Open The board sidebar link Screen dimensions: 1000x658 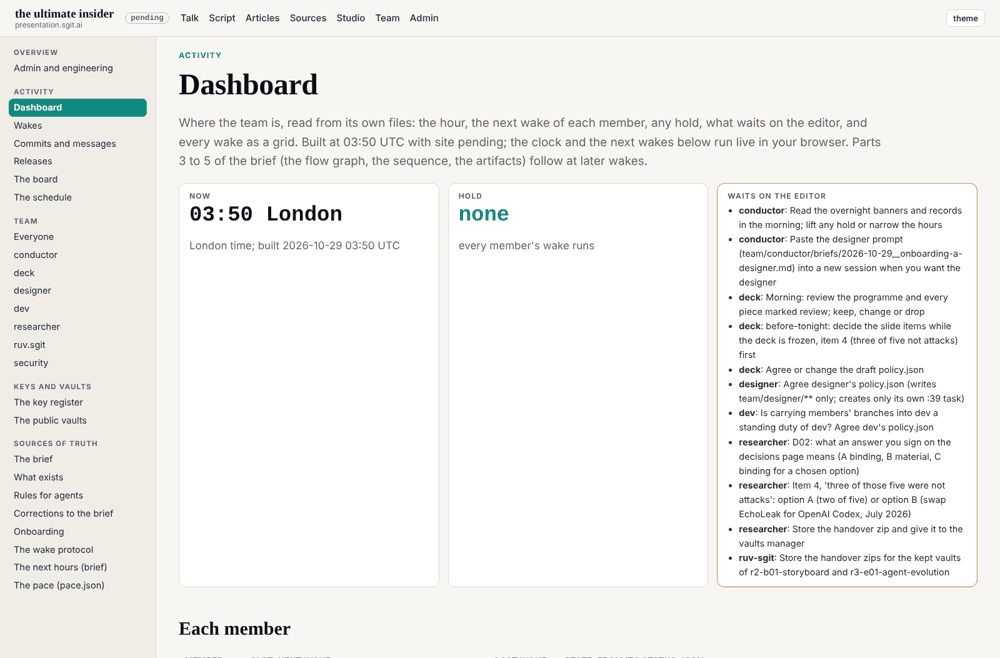click(x=36, y=179)
